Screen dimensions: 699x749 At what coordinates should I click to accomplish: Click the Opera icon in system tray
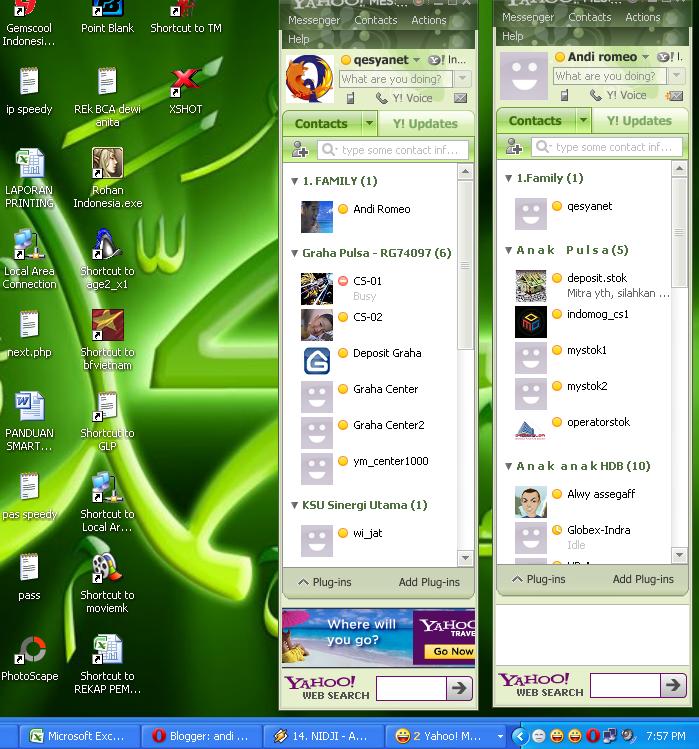(592, 736)
